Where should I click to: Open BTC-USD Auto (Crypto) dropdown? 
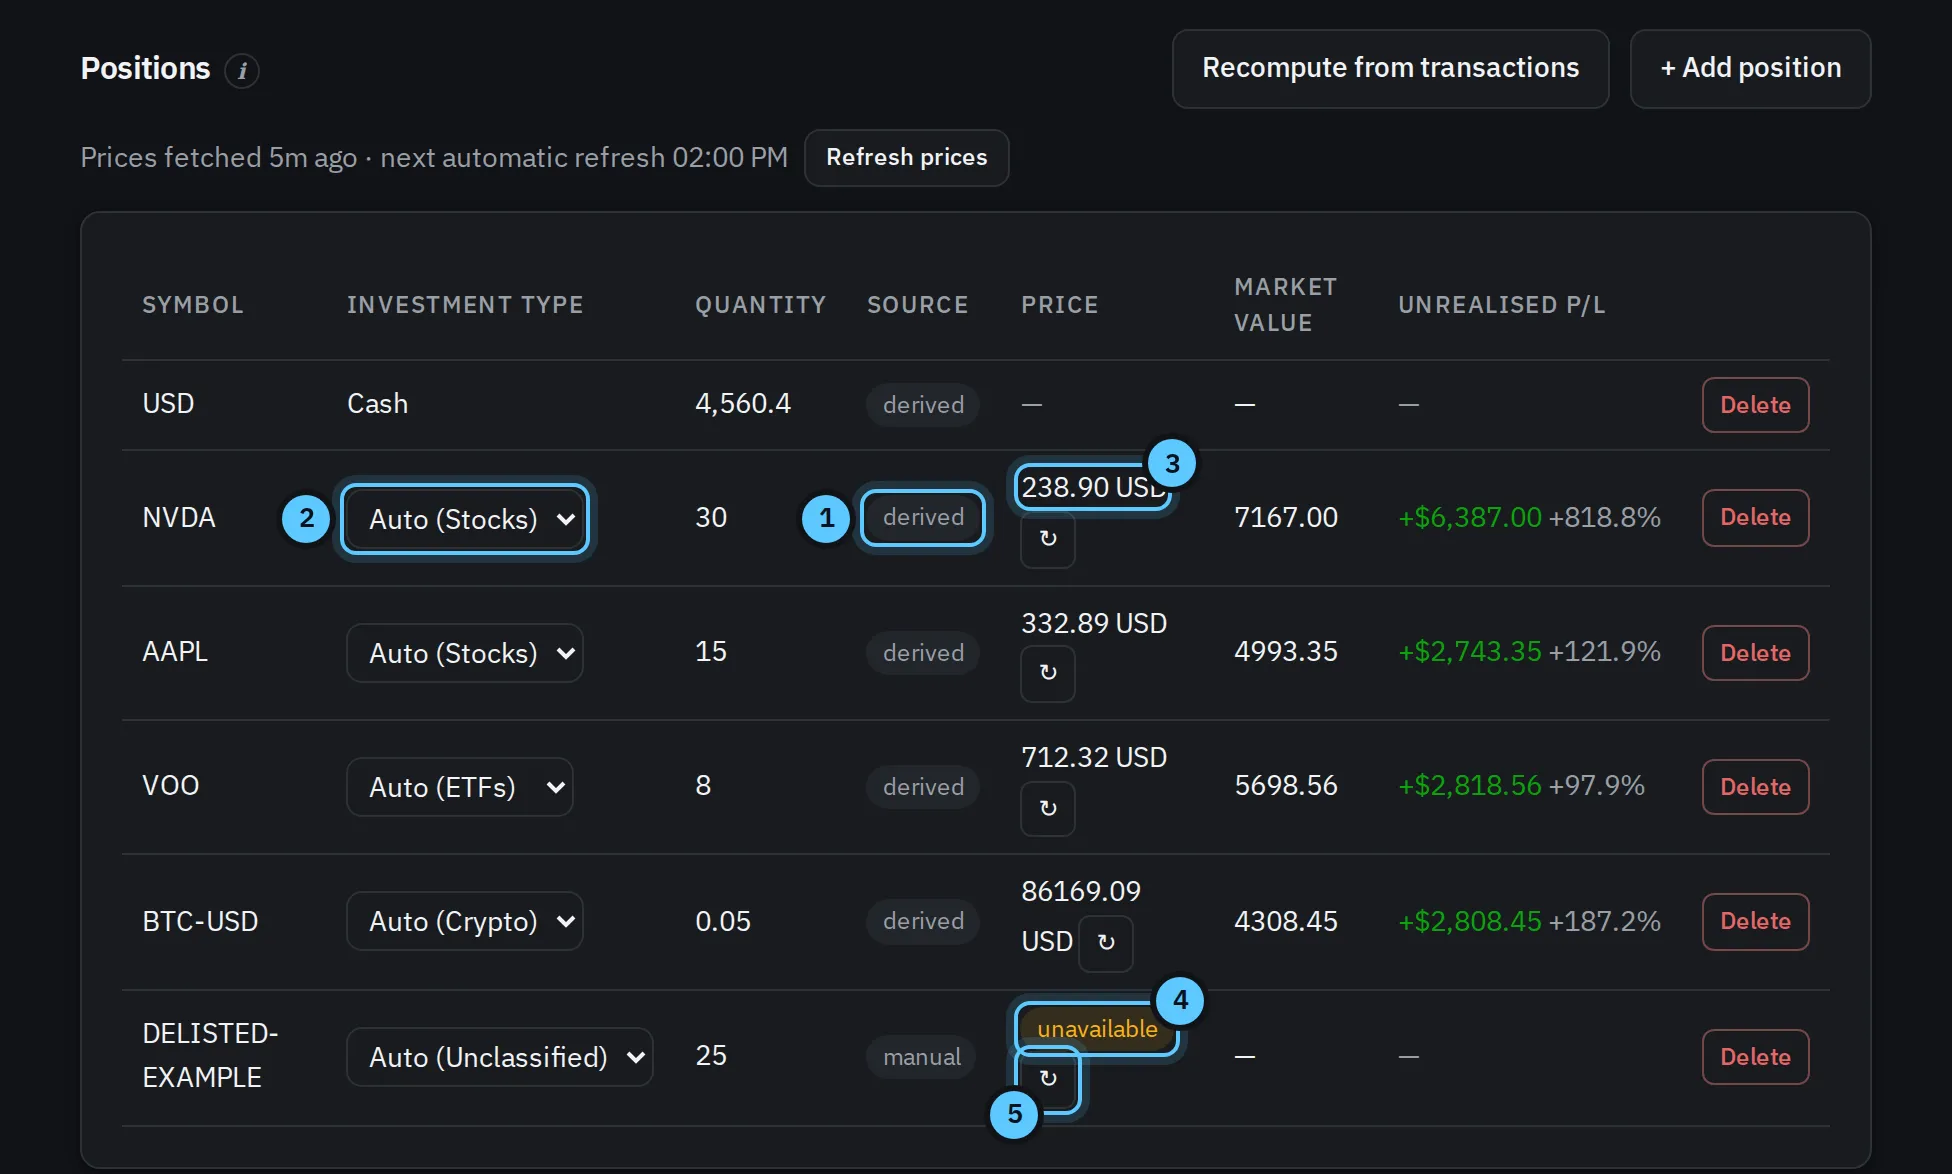coord(465,921)
